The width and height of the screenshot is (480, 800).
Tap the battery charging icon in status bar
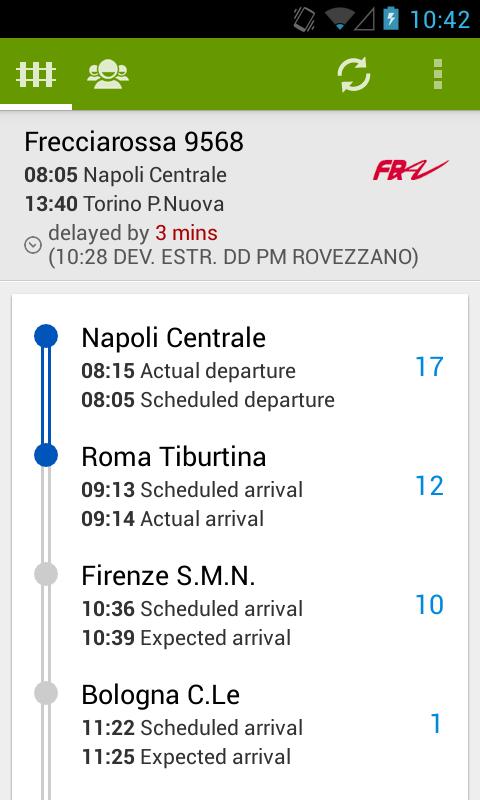click(391, 18)
